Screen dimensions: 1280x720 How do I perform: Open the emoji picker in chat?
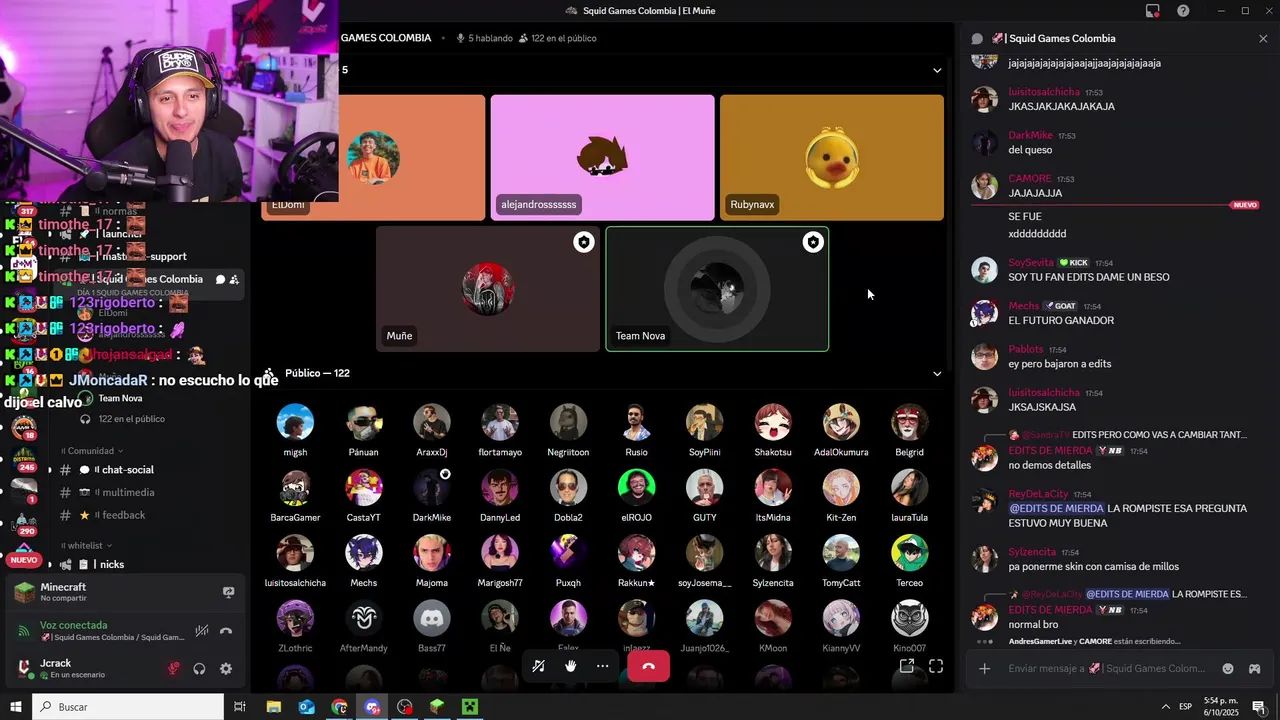coord(1228,668)
